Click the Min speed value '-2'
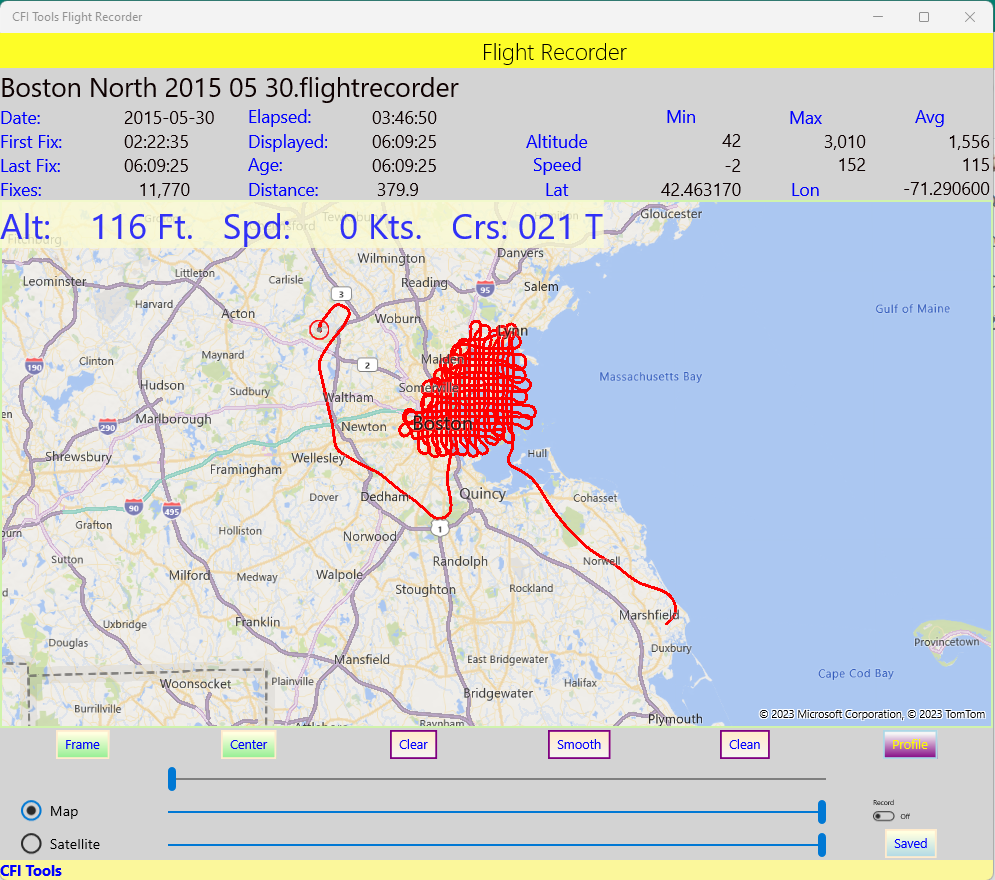 click(733, 166)
